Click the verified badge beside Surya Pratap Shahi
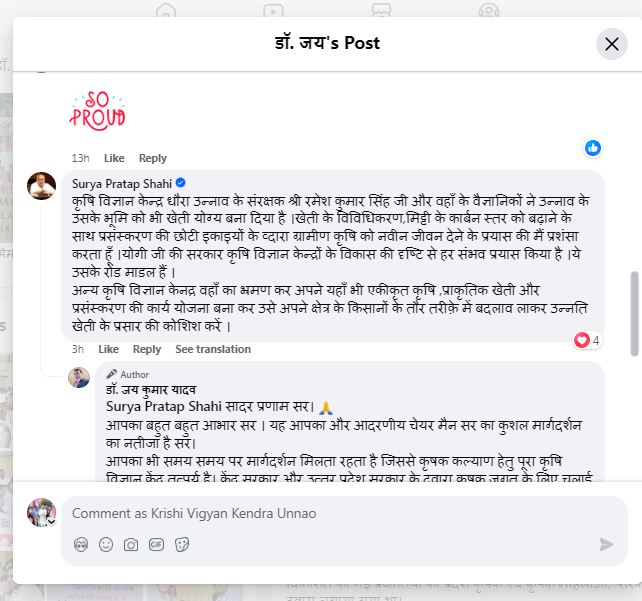The image size is (642, 601). [181, 183]
